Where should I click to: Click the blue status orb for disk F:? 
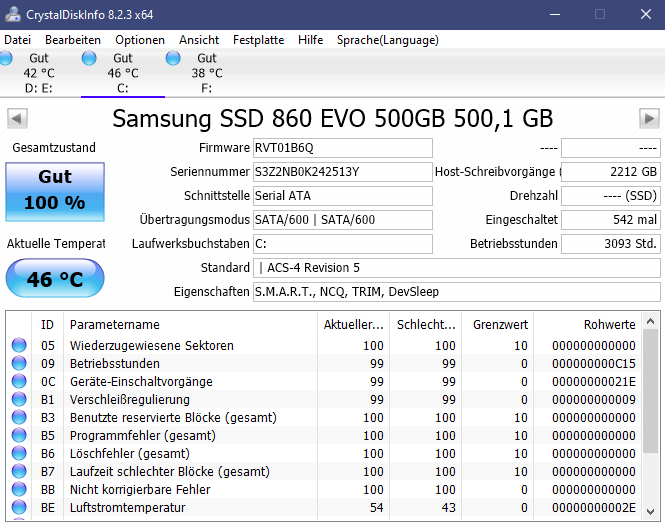click(x=173, y=58)
